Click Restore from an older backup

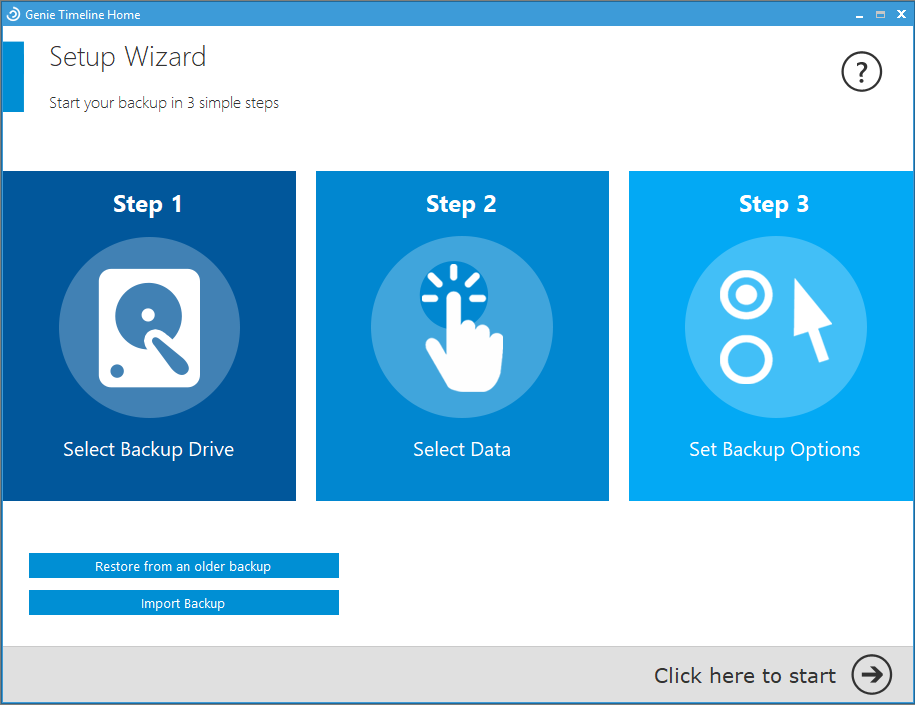[x=183, y=565]
